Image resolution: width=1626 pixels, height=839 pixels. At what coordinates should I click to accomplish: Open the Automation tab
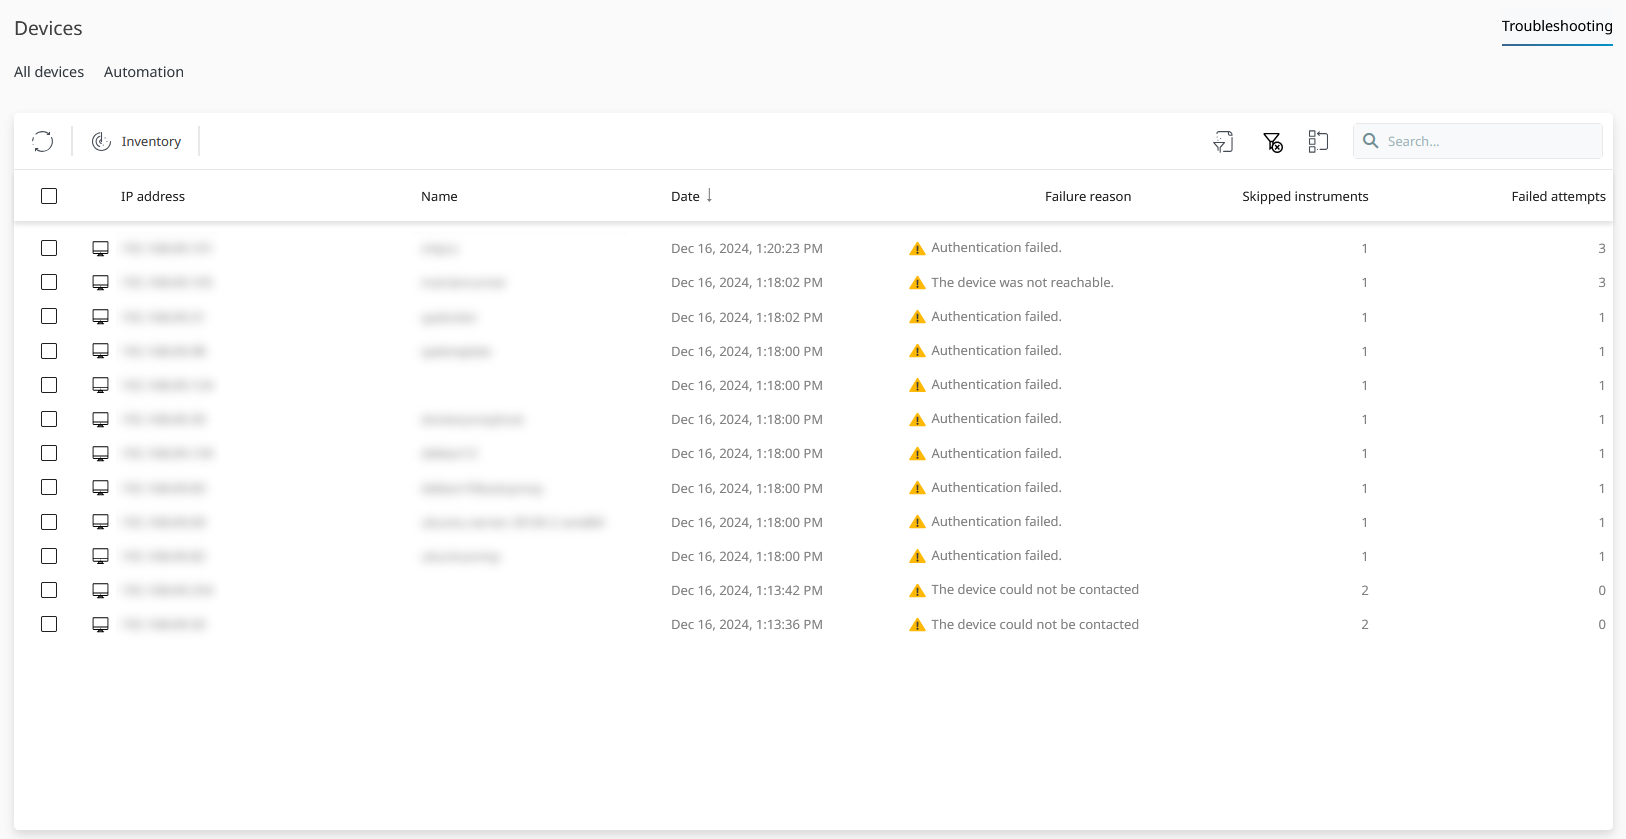(144, 72)
